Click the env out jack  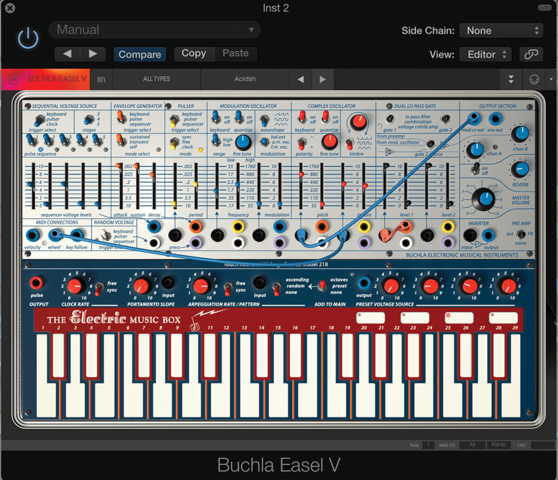(495, 118)
